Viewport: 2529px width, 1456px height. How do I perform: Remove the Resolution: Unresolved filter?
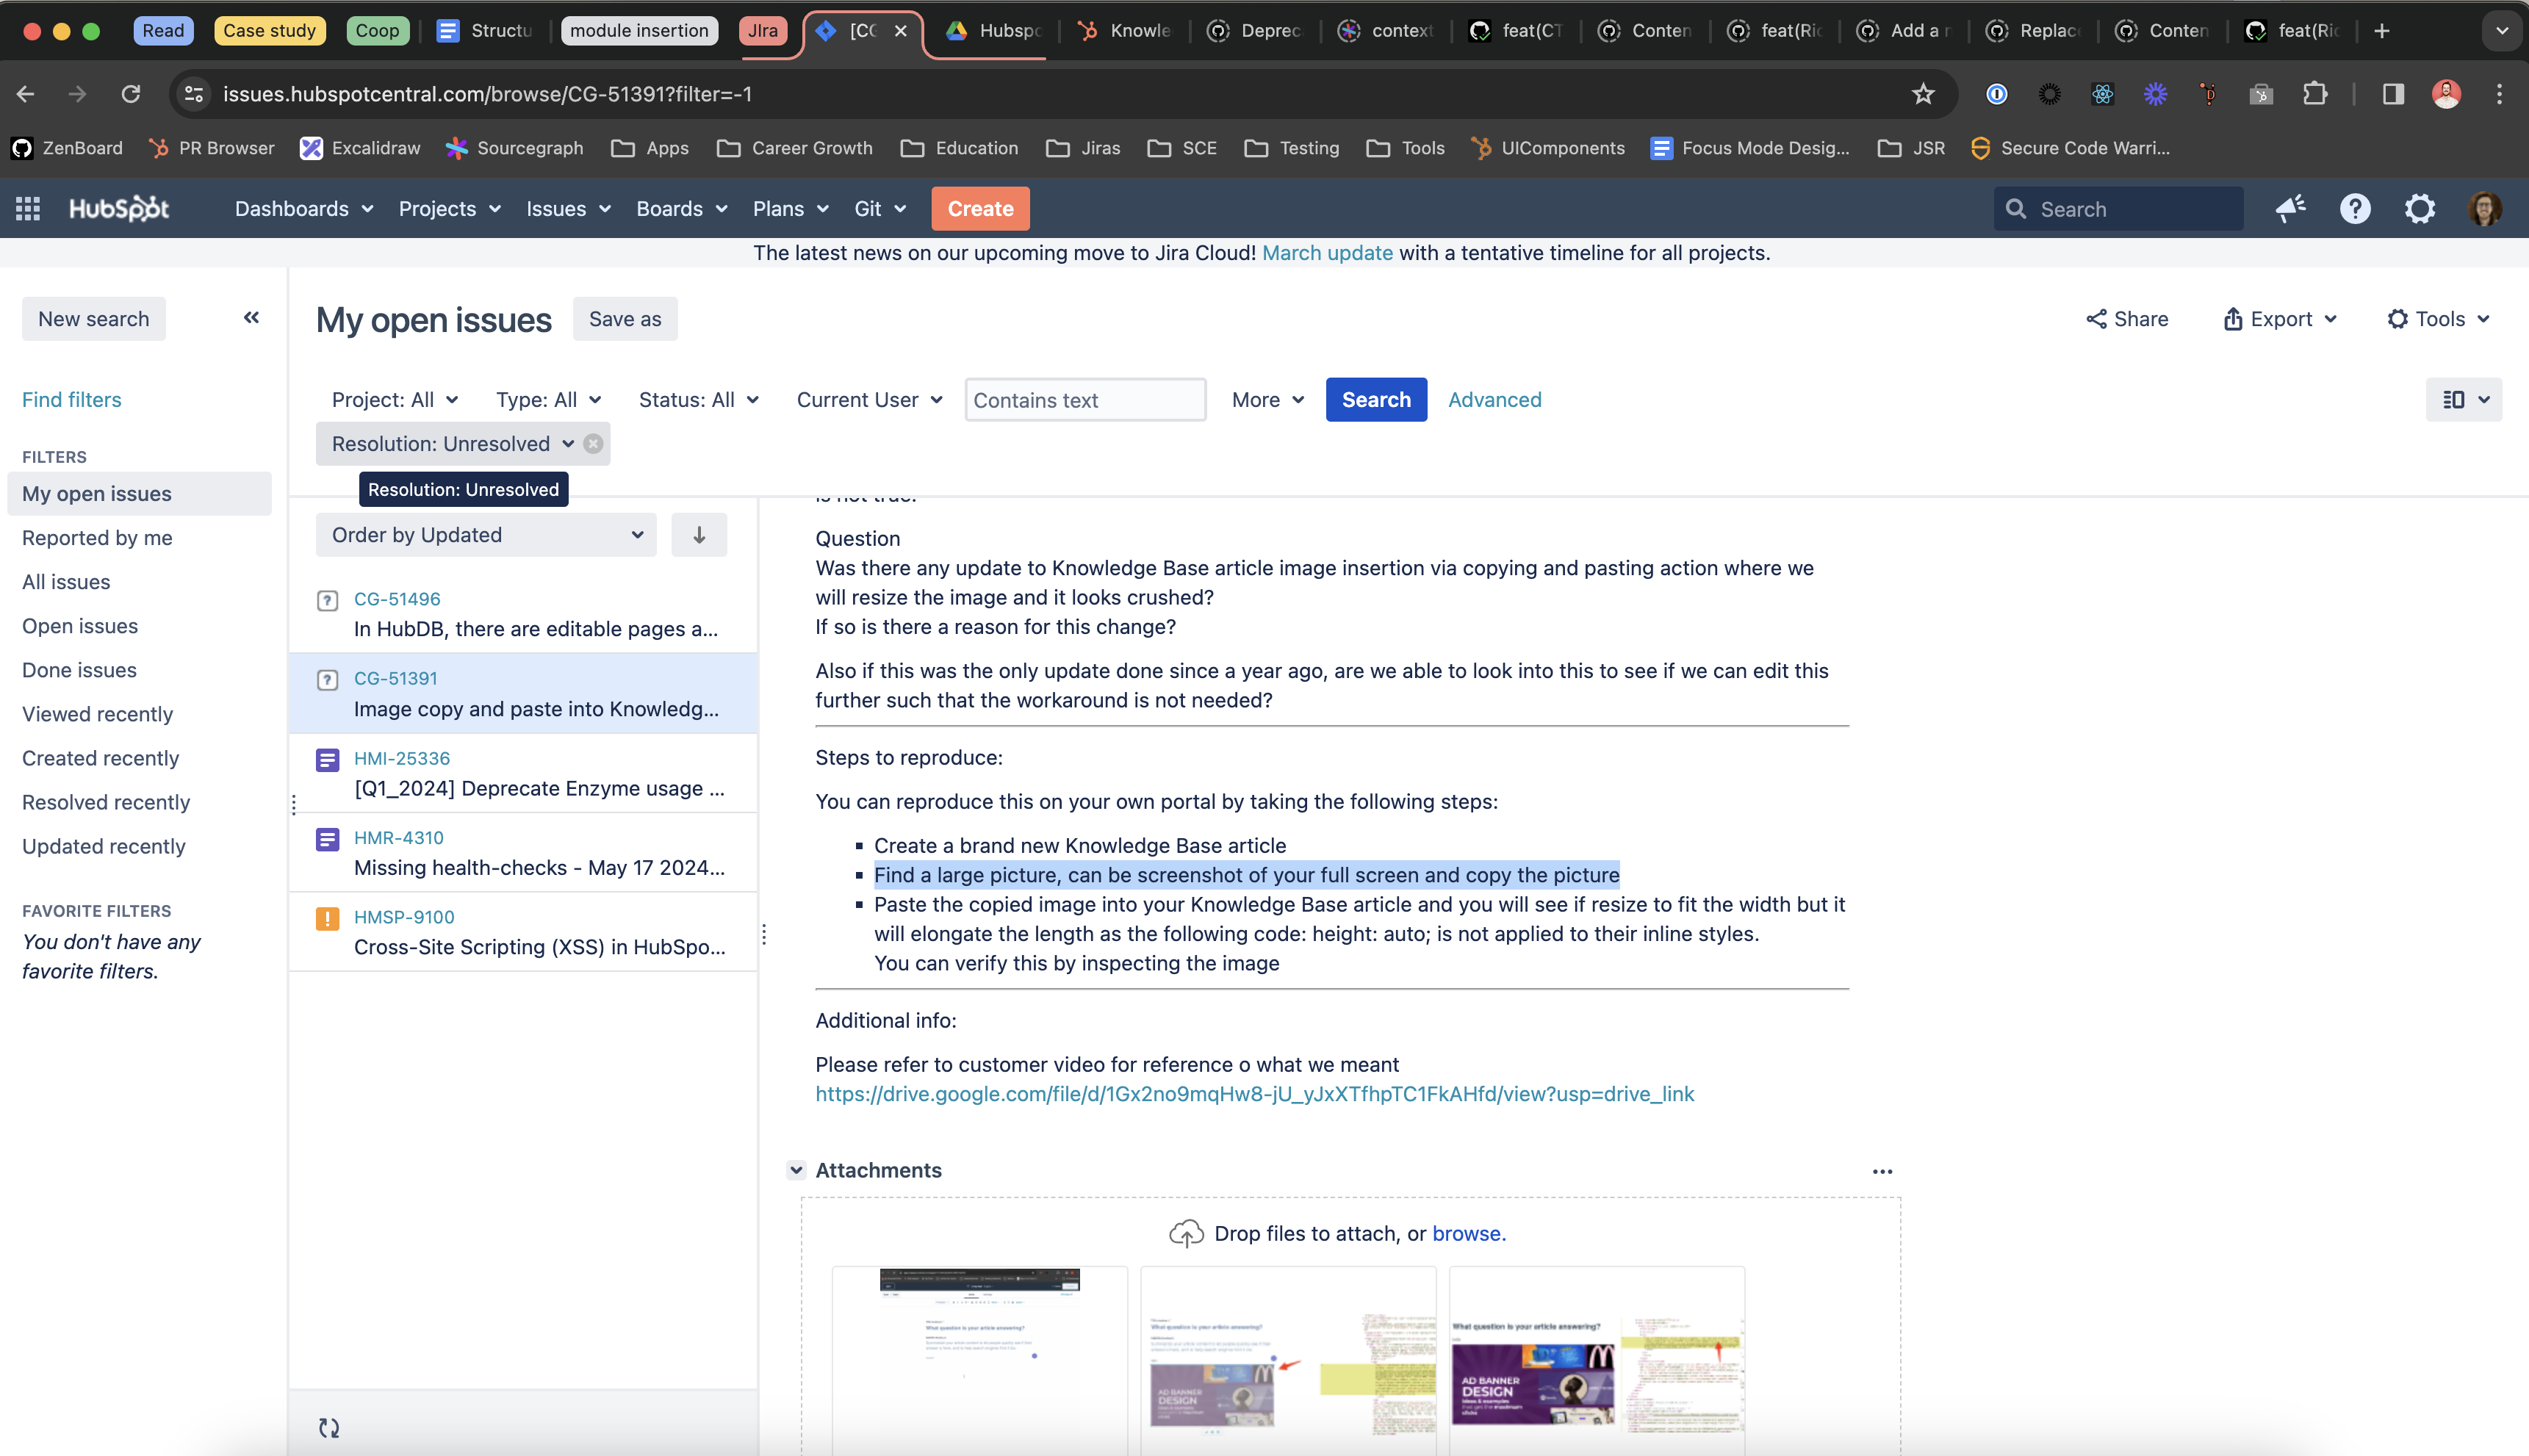coord(593,444)
